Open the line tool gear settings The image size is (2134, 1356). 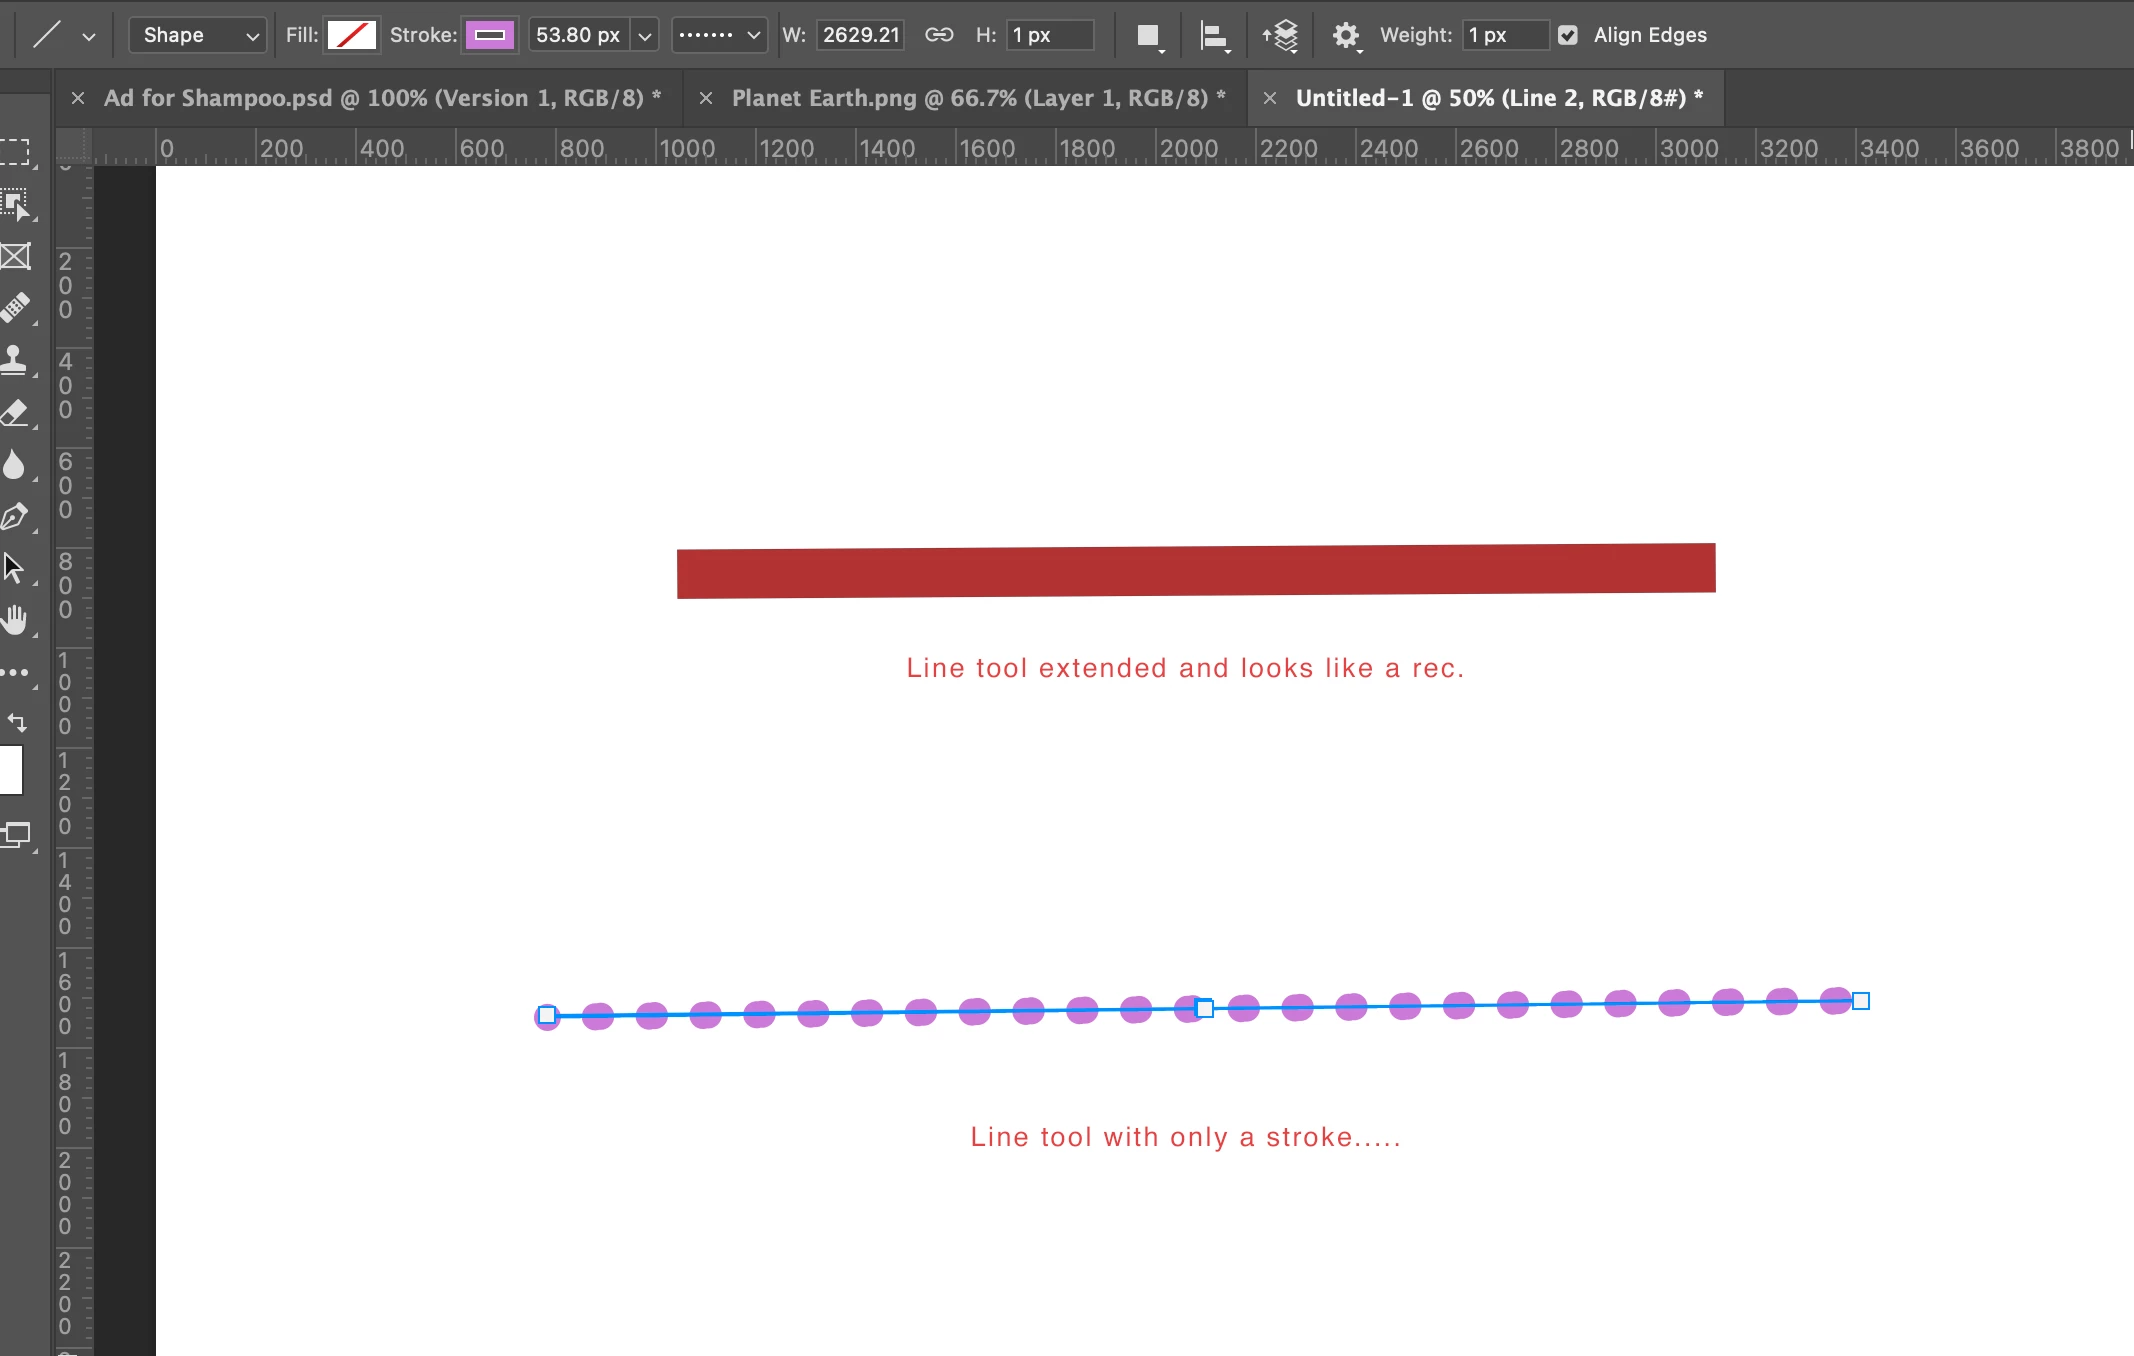(x=1346, y=36)
